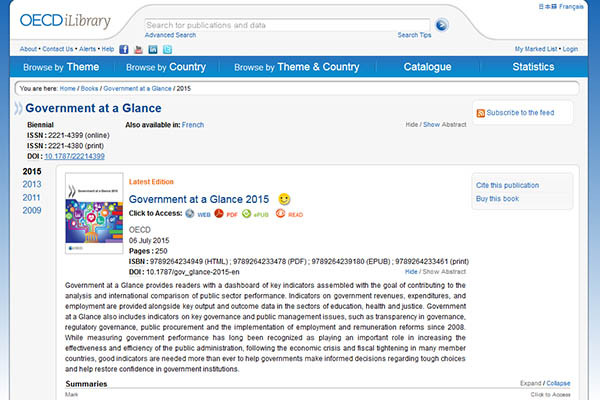The height and width of the screenshot is (400, 600).
Task: Click the READ access icon
Action: (x=281, y=214)
